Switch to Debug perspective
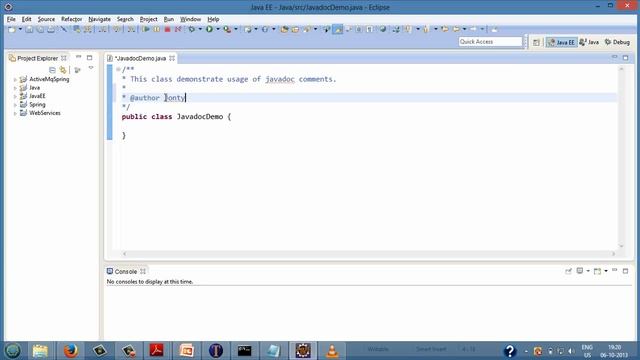 click(x=617, y=42)
